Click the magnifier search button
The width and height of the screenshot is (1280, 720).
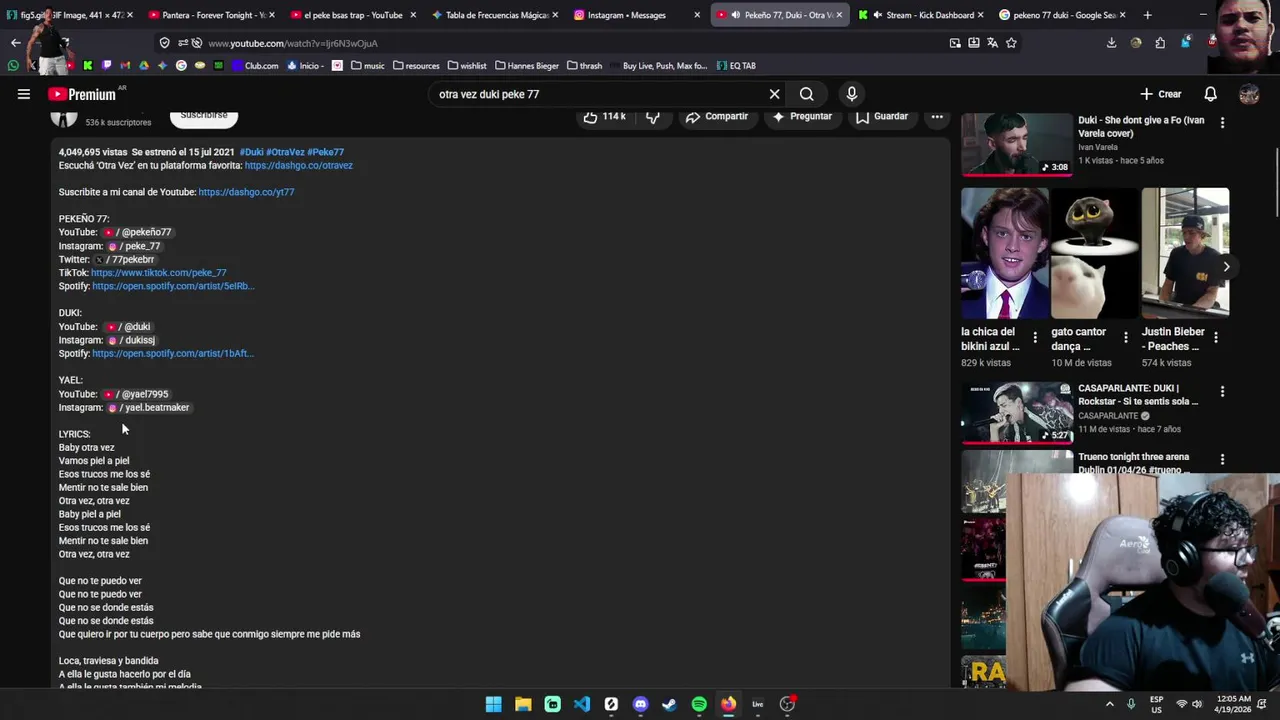806,94
